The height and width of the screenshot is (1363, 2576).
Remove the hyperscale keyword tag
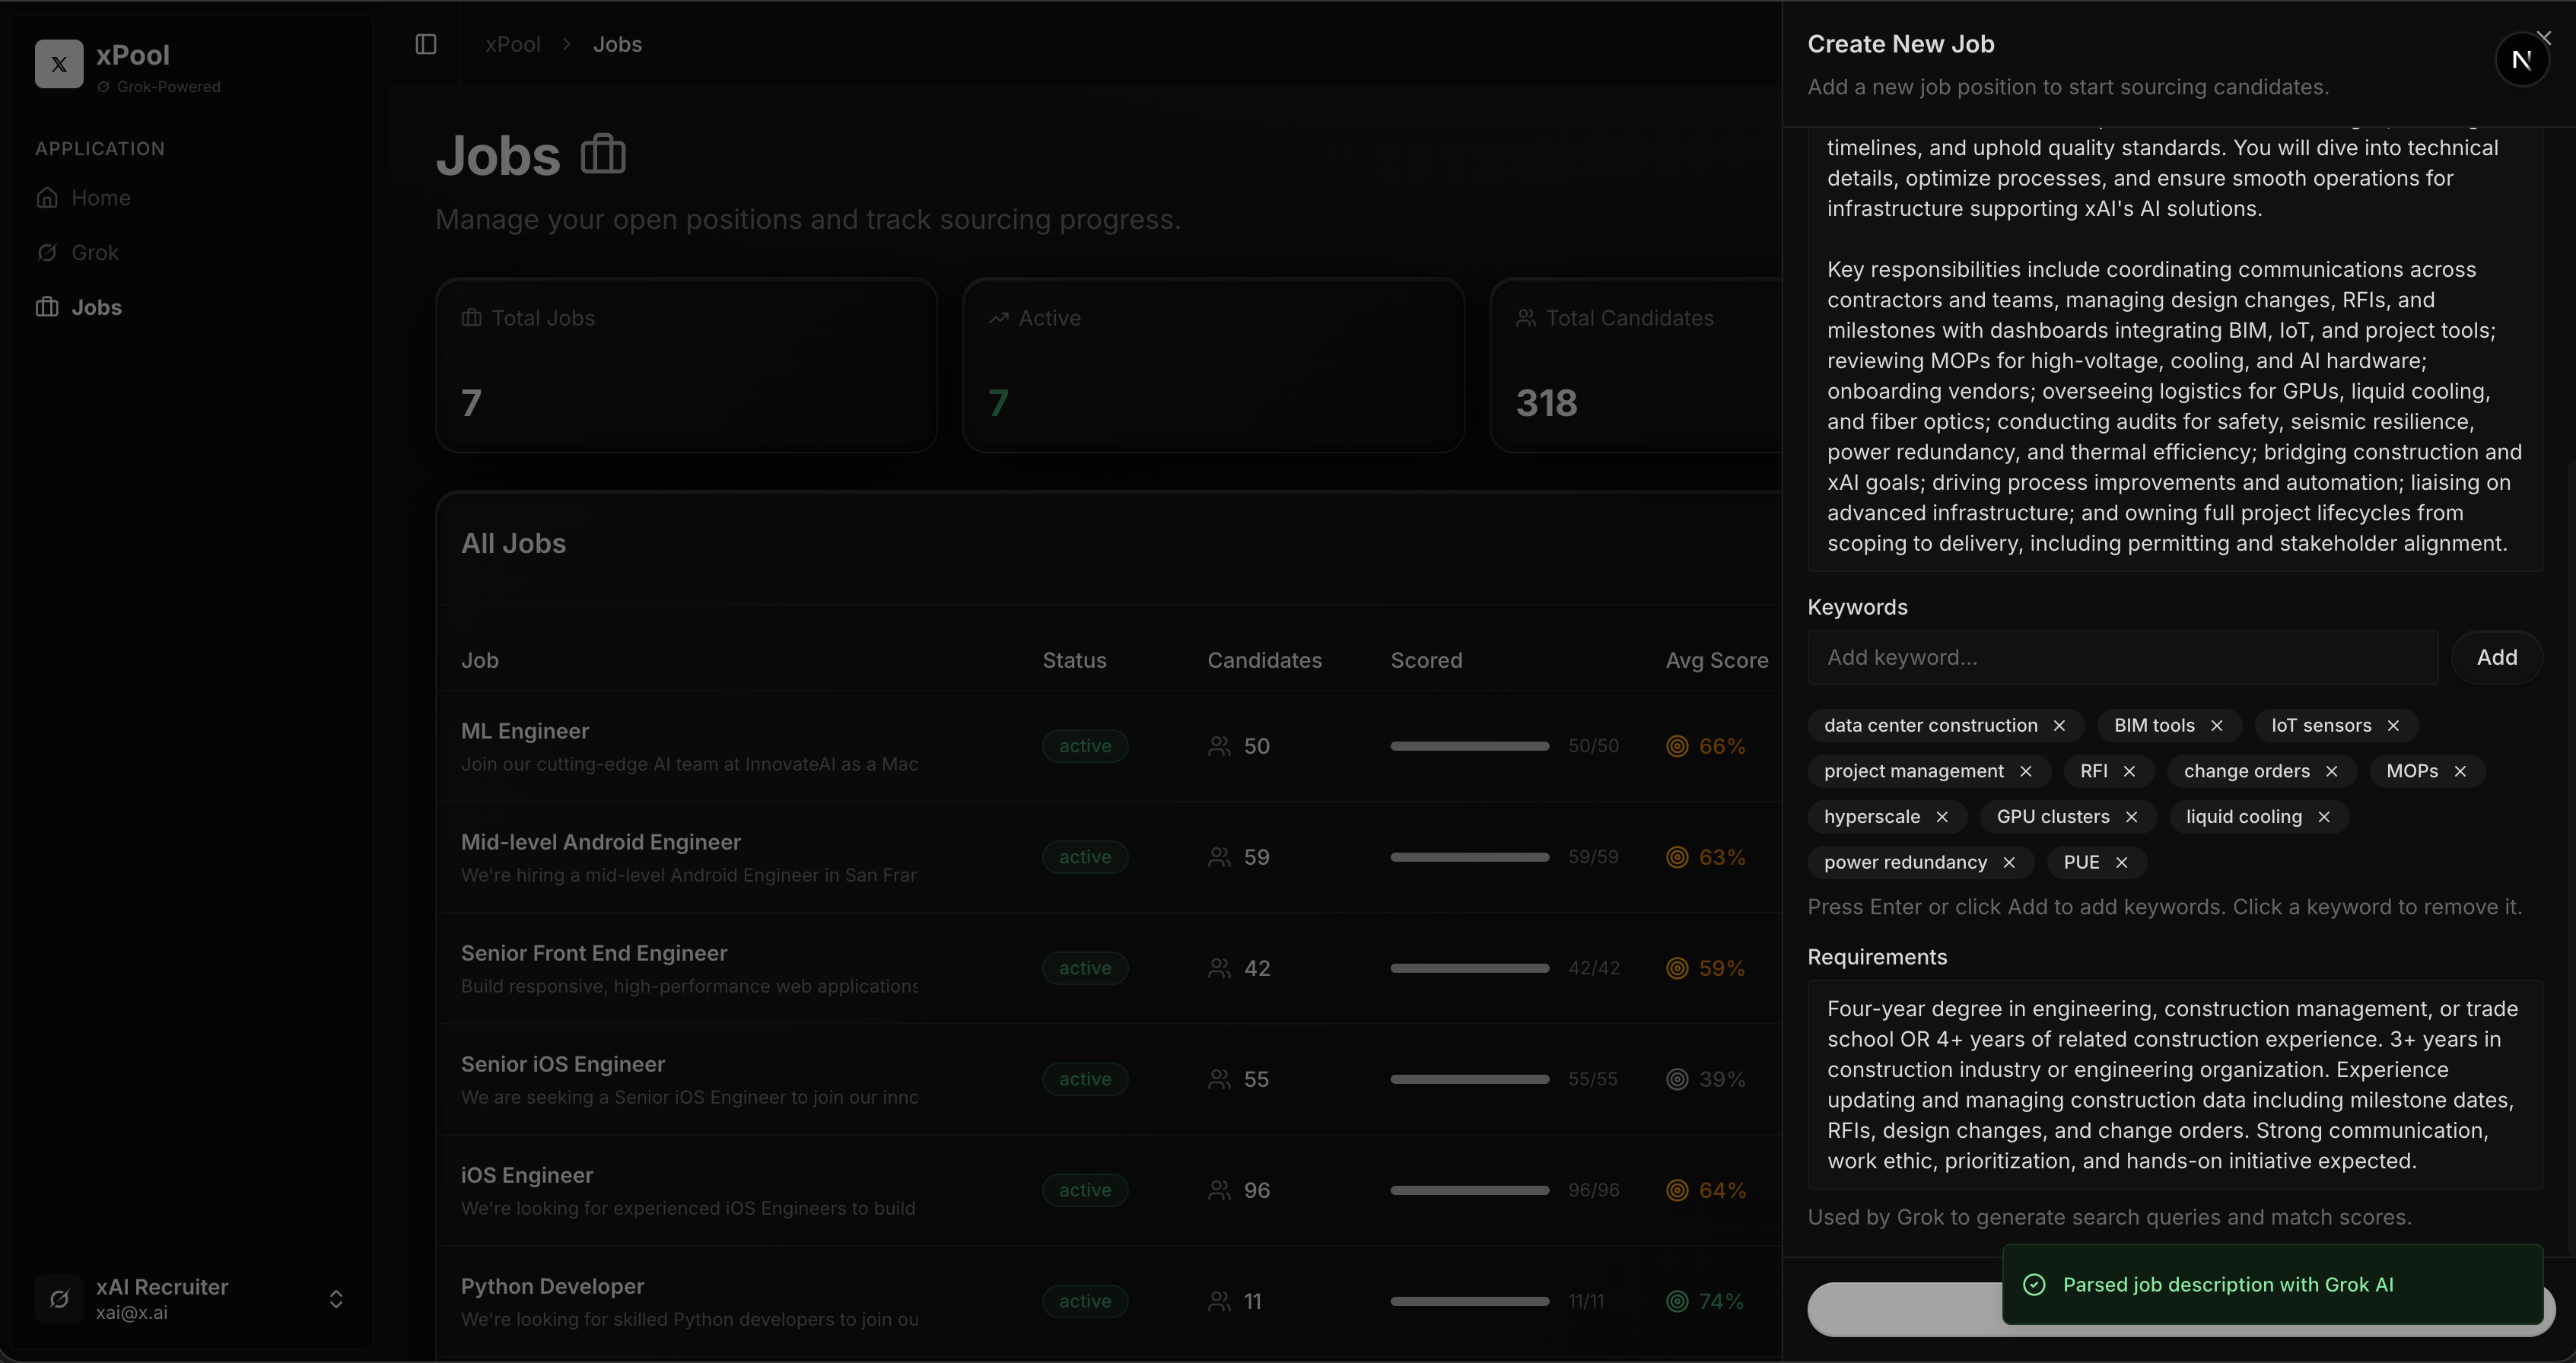[1942, 817]
